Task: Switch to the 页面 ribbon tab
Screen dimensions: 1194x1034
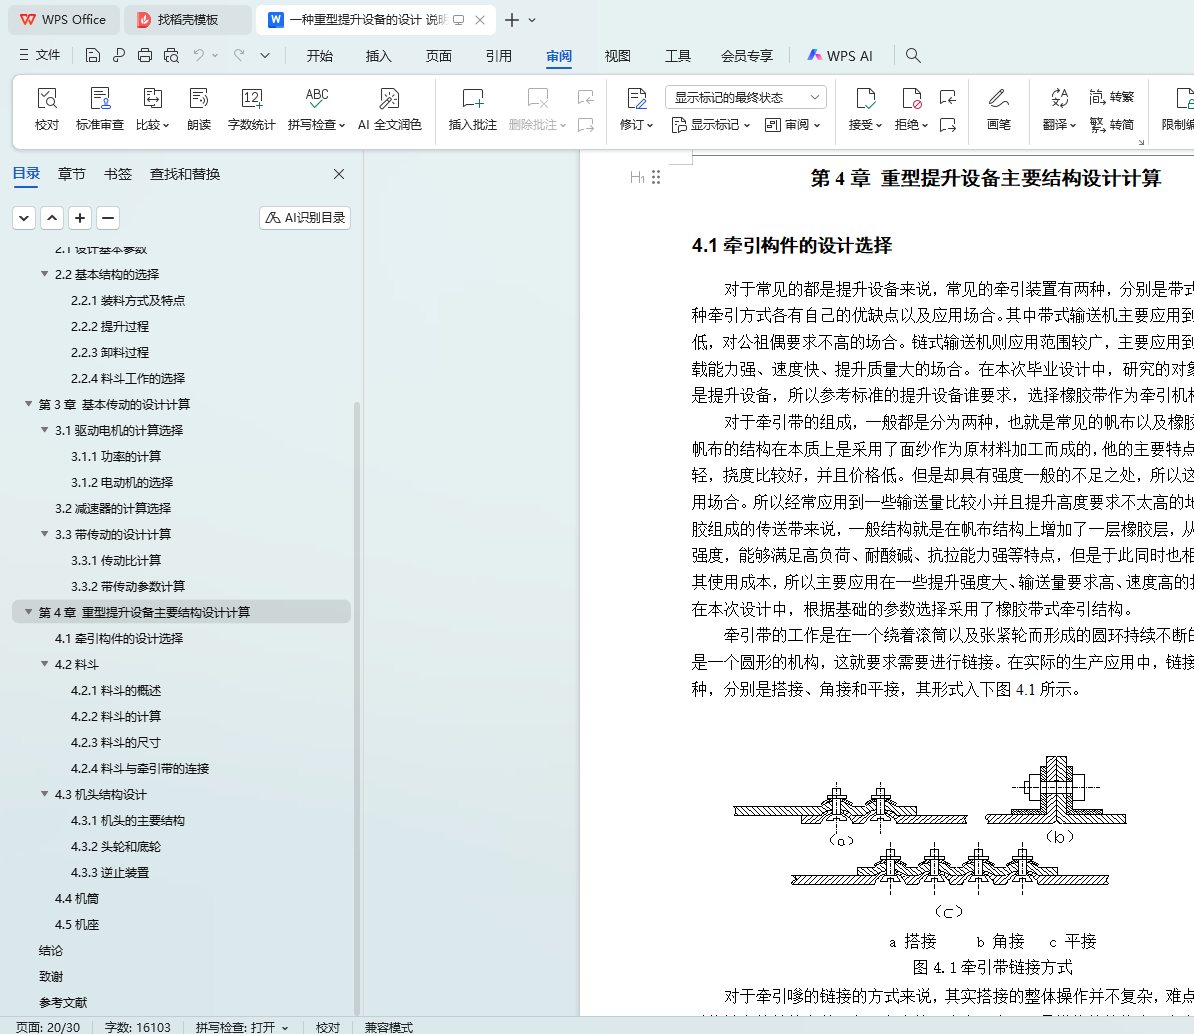Action: [439, 56]
